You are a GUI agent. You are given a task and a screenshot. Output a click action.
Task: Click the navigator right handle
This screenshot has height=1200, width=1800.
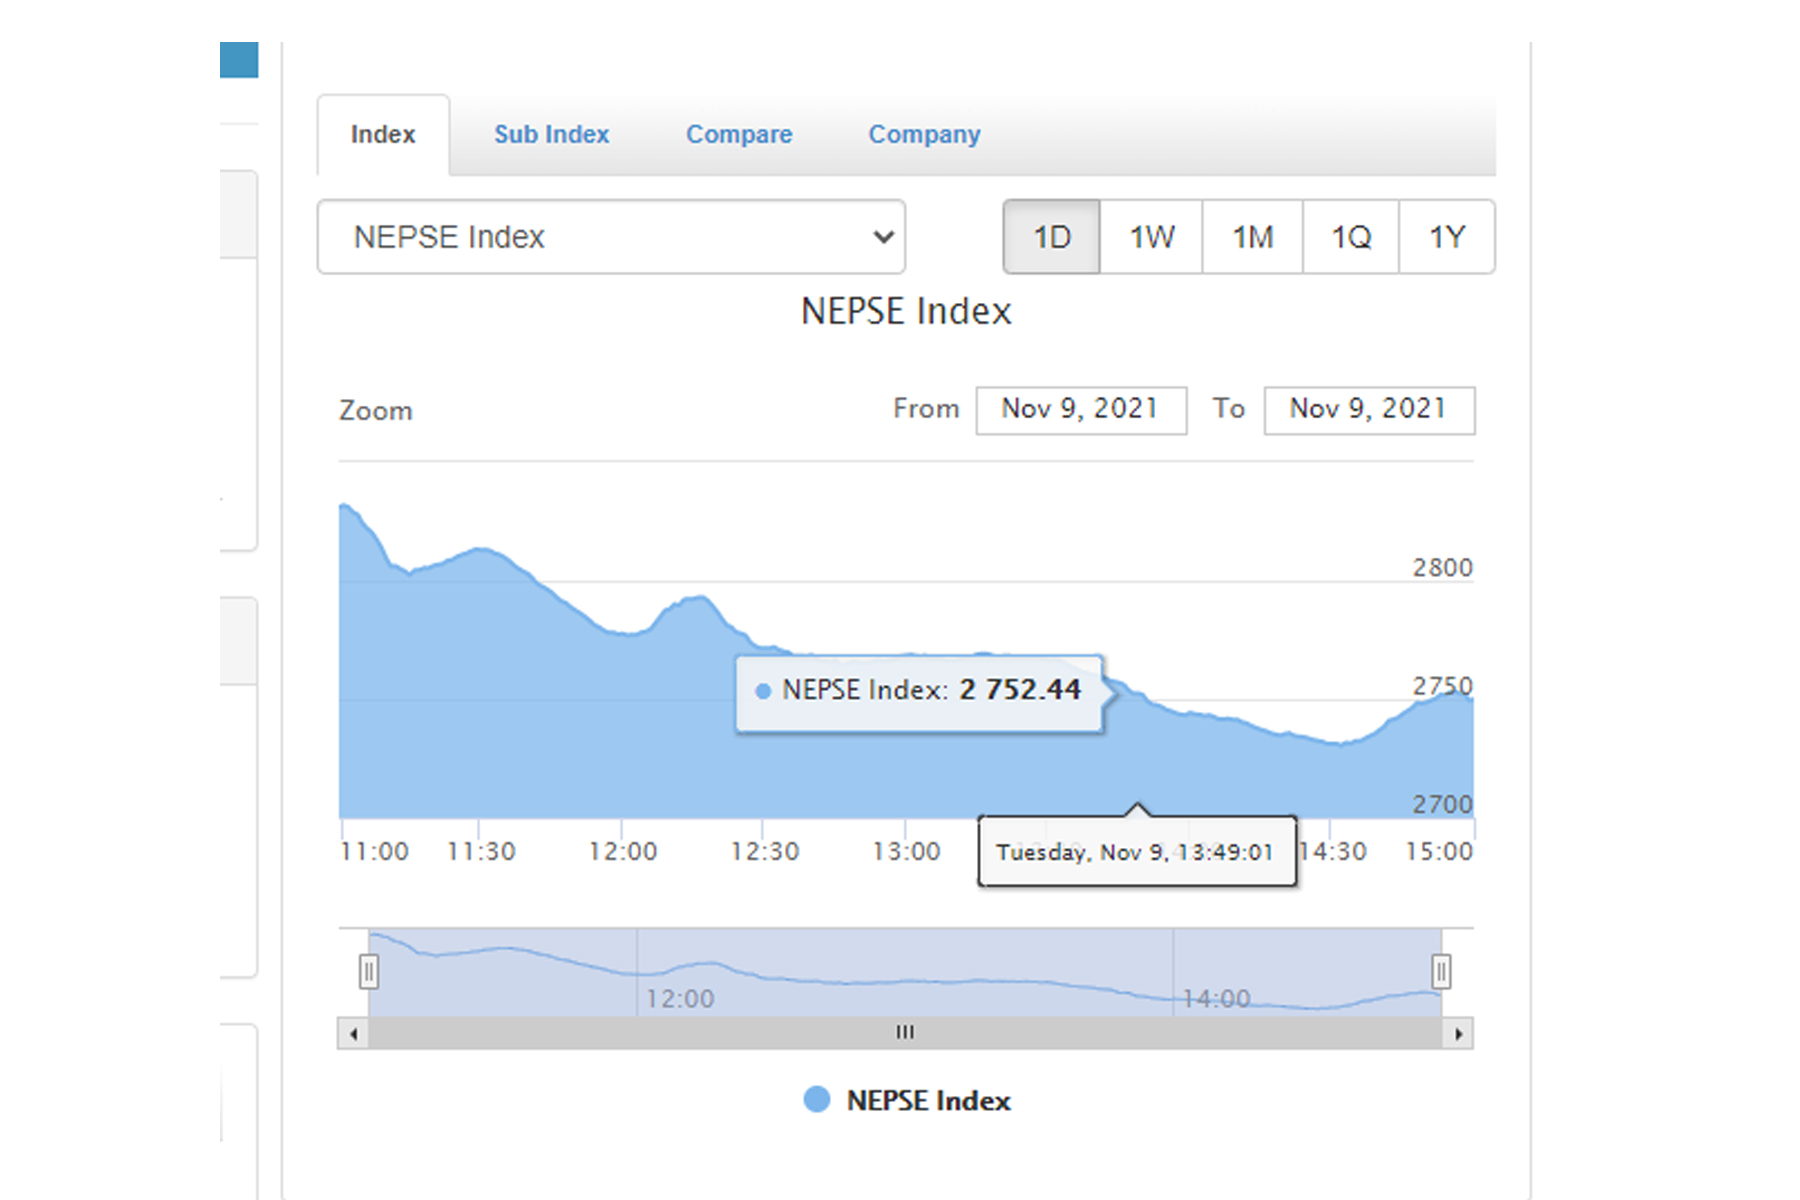tap(1441, 971)
